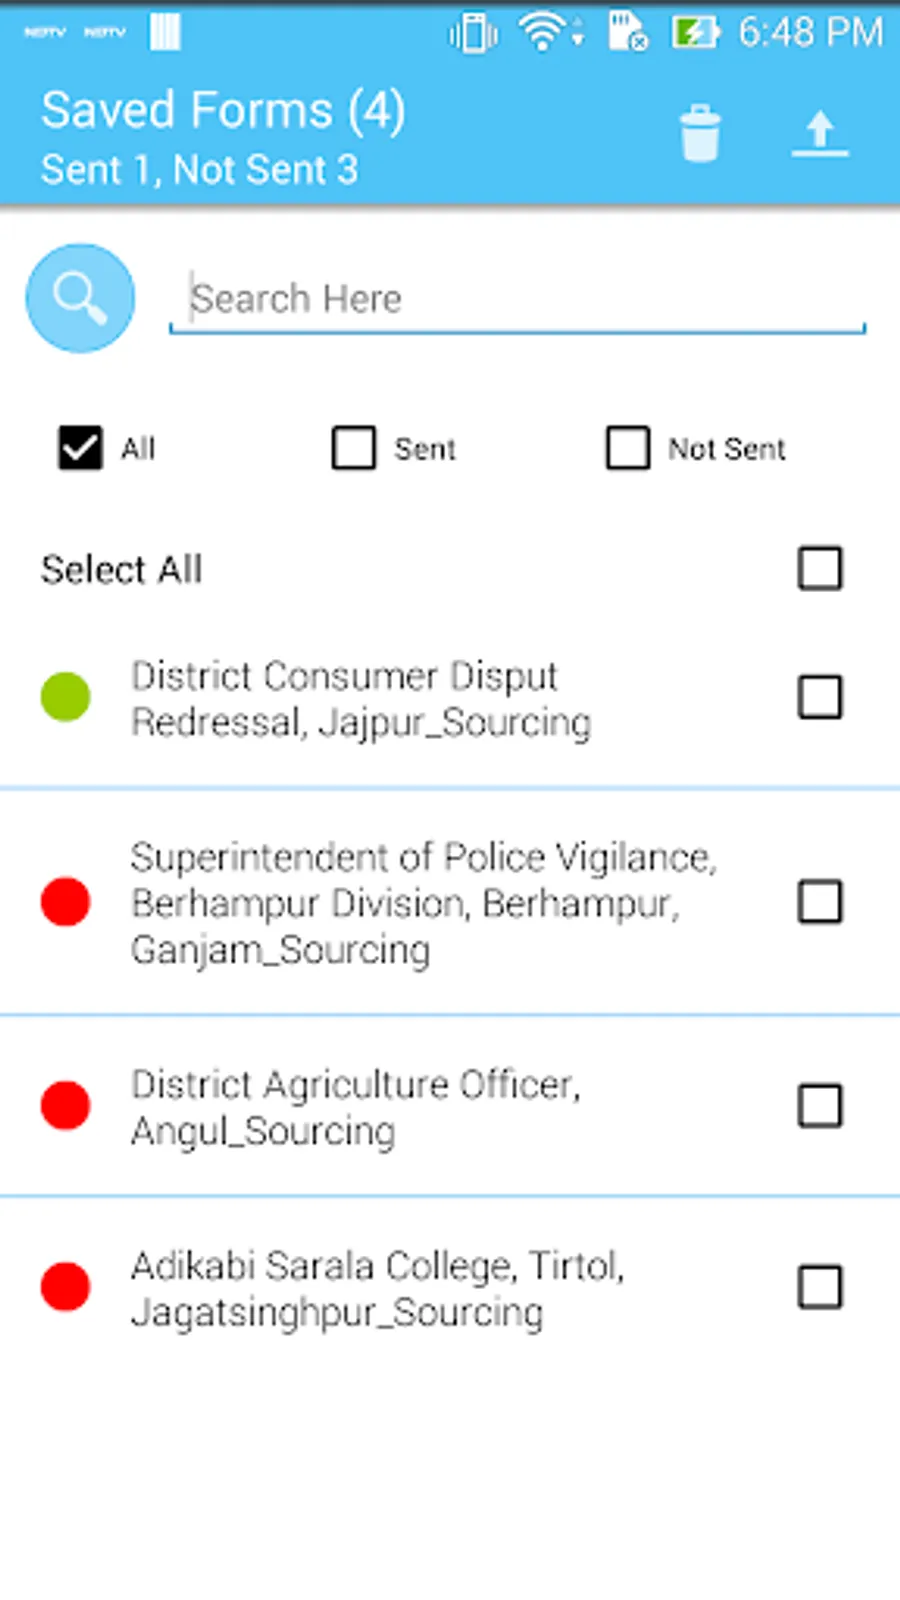
Task: Select Adikabi Sarala College form checkbox
Action: click(820, 1287)
